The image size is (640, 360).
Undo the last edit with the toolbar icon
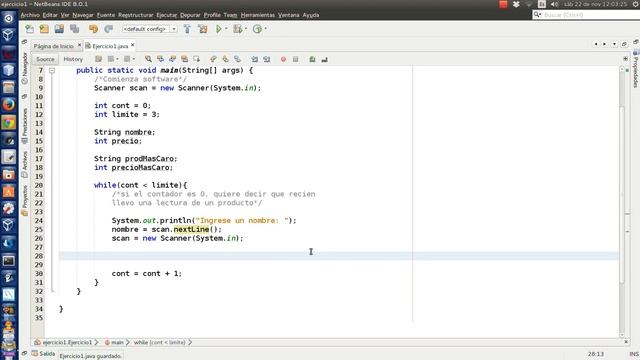click(93, 29)
